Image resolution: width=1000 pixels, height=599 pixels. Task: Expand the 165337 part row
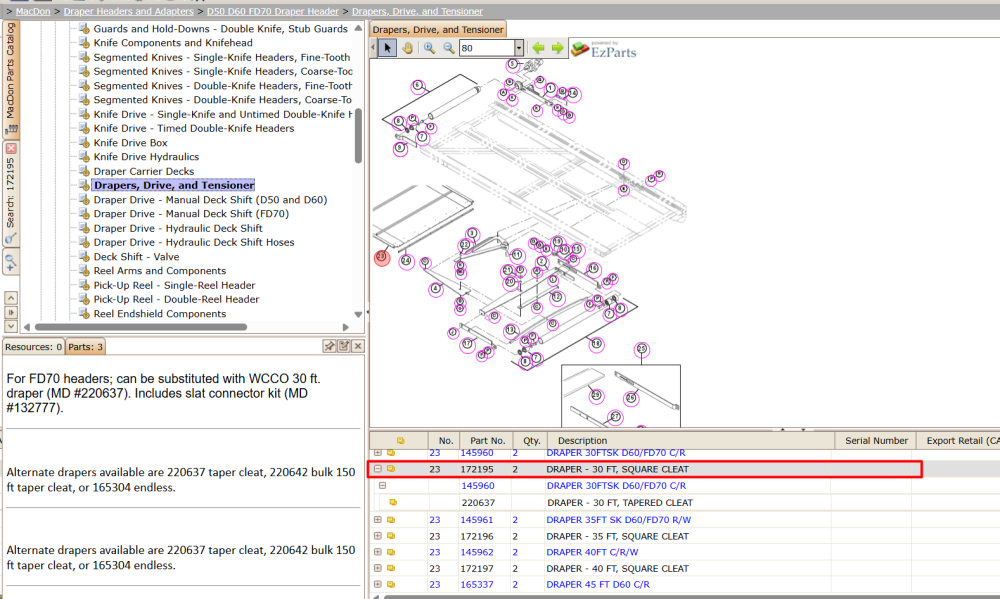pos(378,584)
